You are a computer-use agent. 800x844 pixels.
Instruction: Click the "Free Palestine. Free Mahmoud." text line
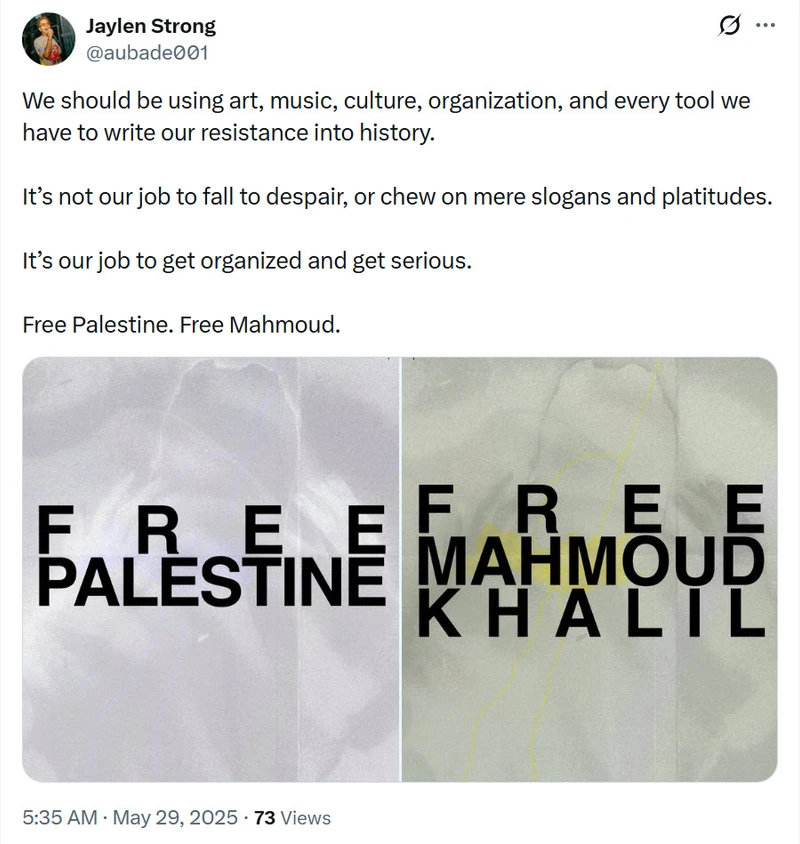tap(181, 325)
